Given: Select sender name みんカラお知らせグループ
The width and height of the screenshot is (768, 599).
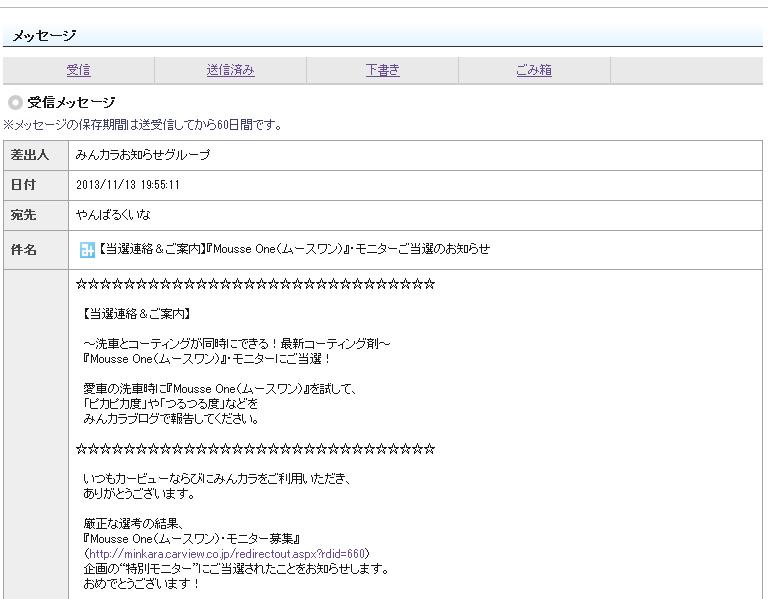Looking at the screenshot, I should [x=143, y=155].
